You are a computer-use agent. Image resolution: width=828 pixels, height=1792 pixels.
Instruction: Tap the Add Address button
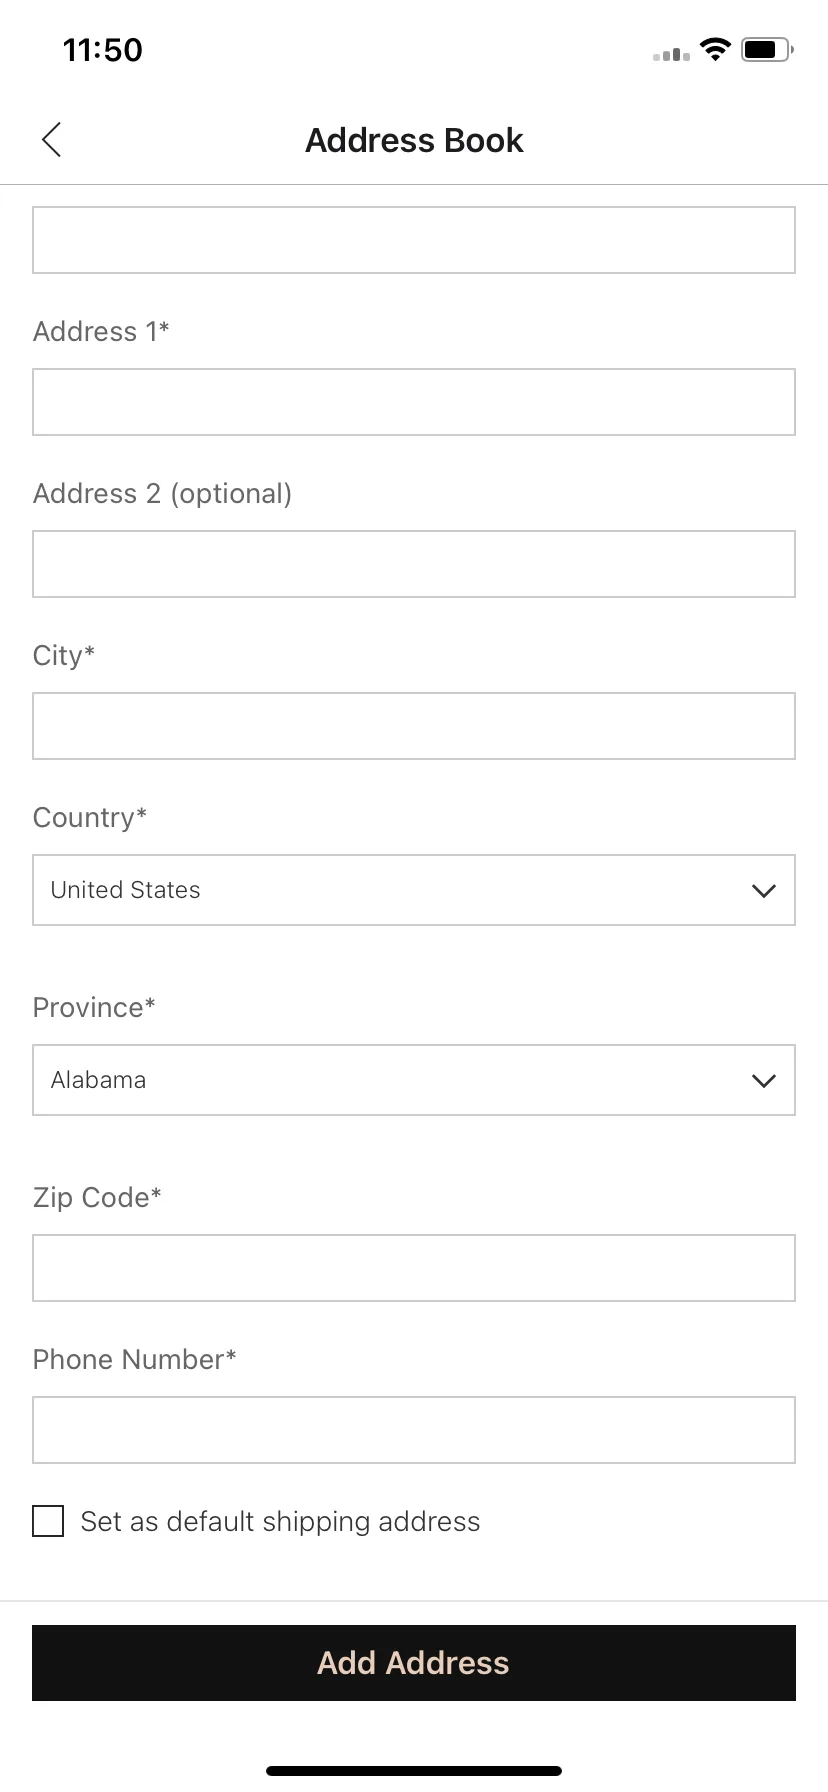(414, 1663)
